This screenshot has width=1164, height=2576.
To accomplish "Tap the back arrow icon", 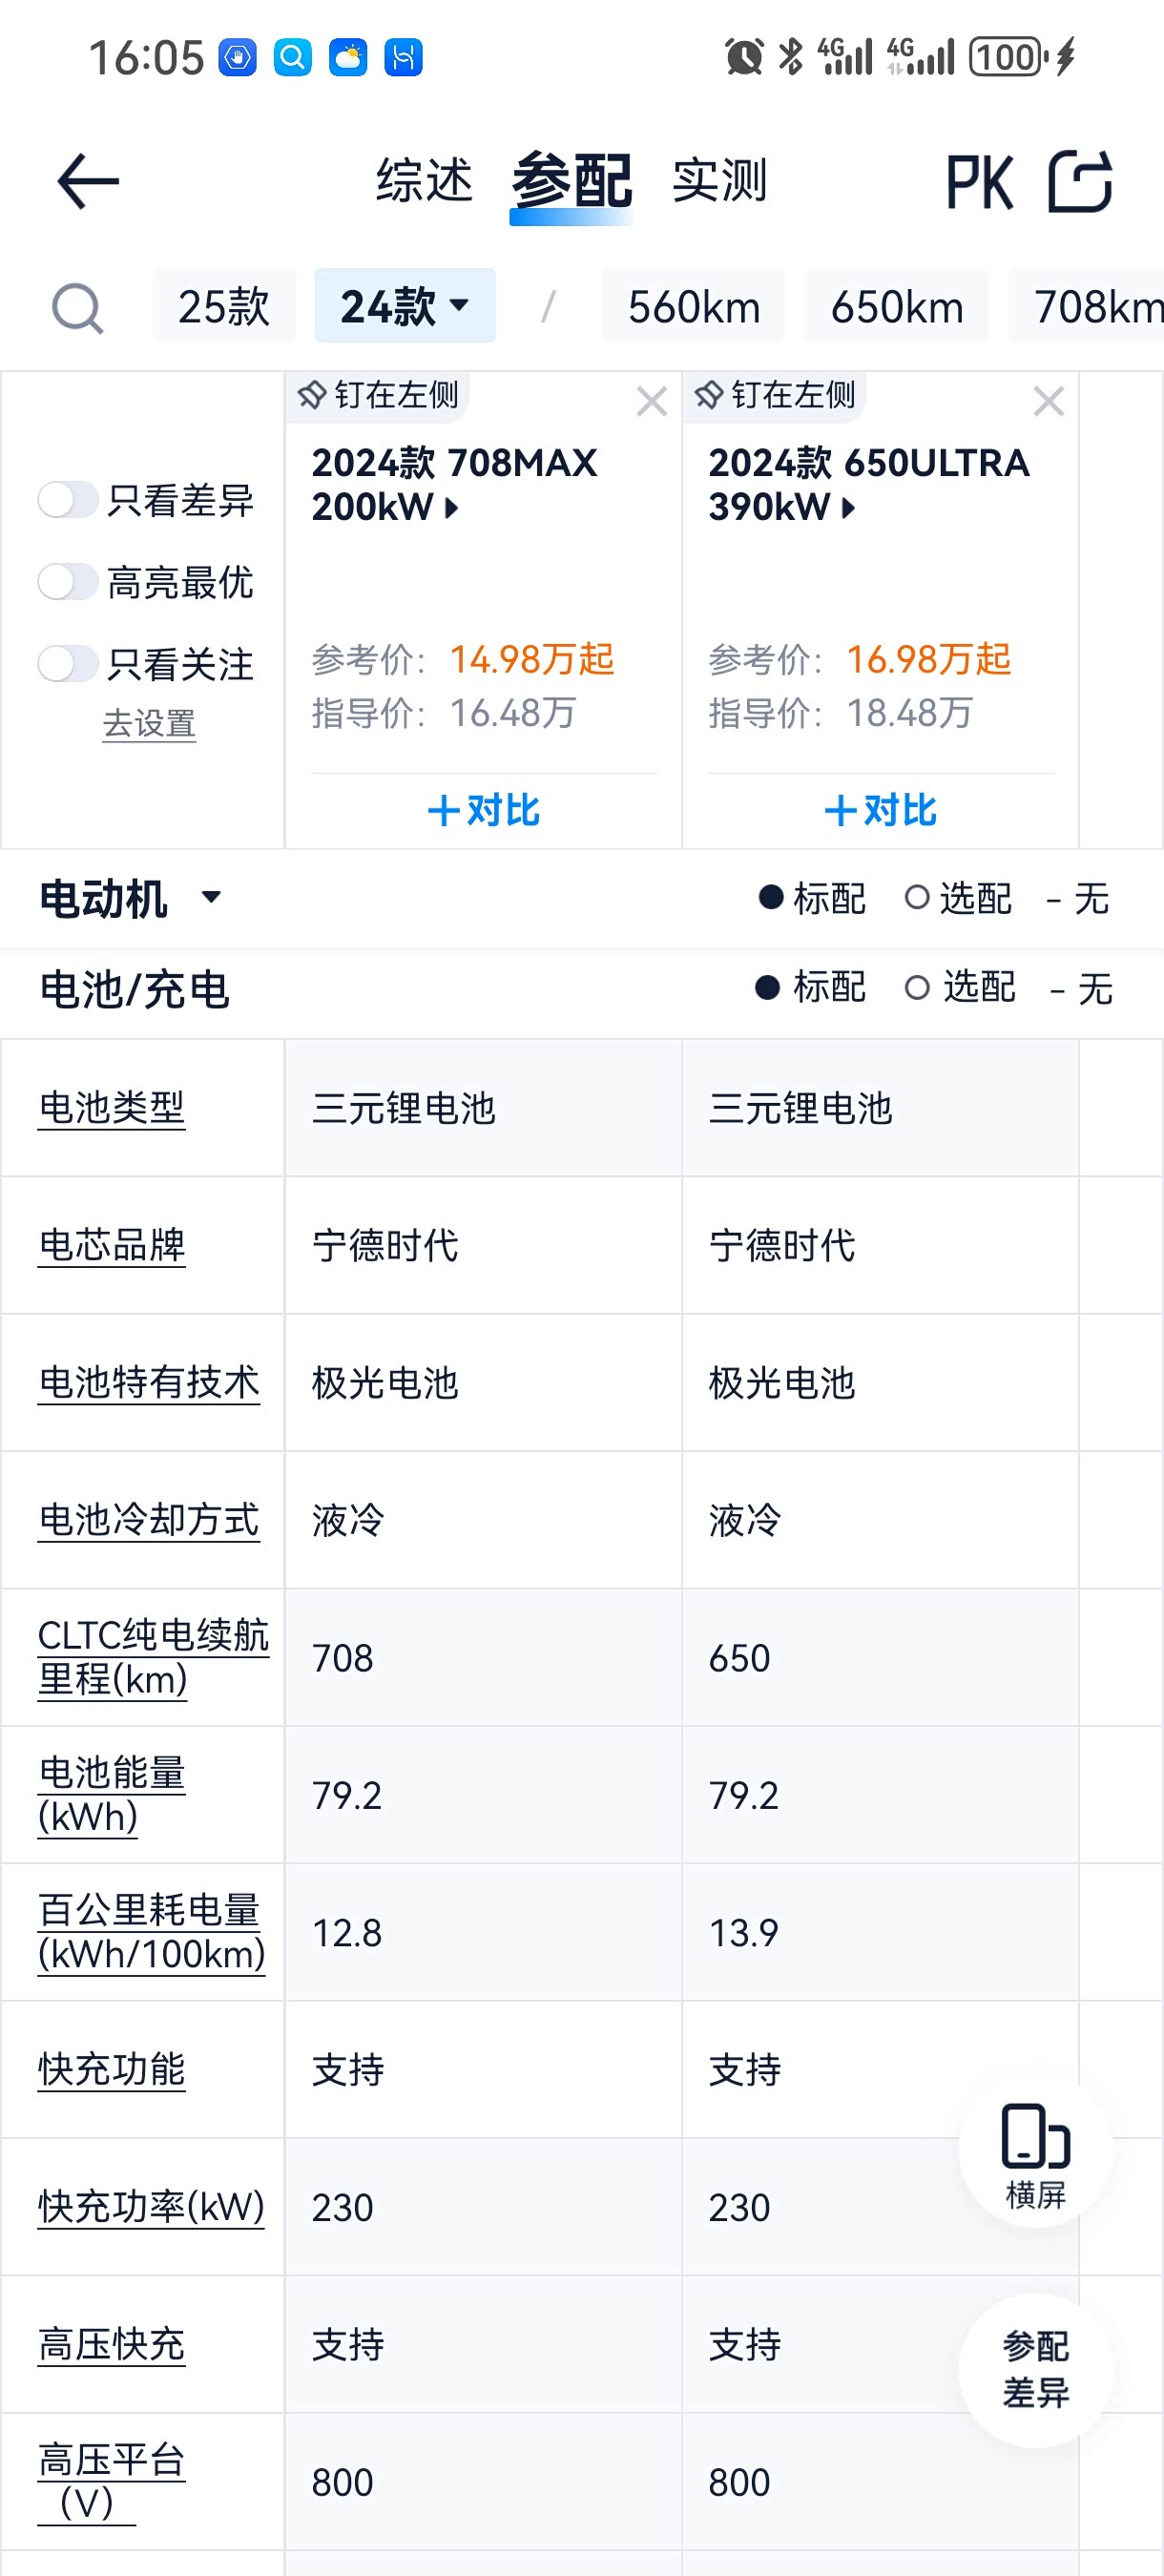I will pyautogui.click(x=88, y=182).
